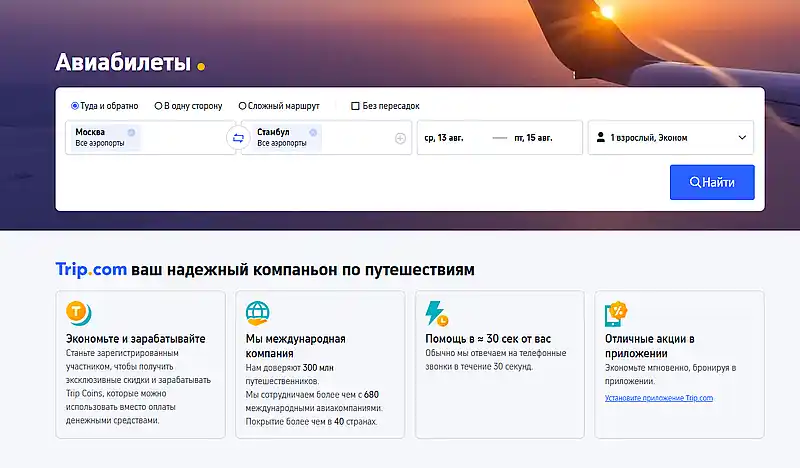Add another destination with the plus icon
Image resolution: width=800 pixels, height=468 pixels.
tap(401, 138)
